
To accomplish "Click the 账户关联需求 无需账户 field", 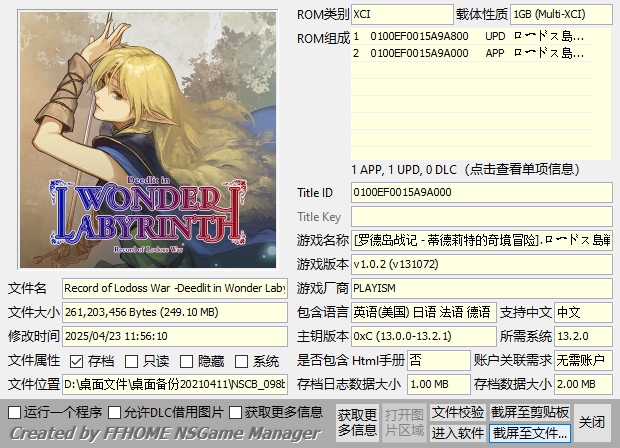I will point(583,360).
